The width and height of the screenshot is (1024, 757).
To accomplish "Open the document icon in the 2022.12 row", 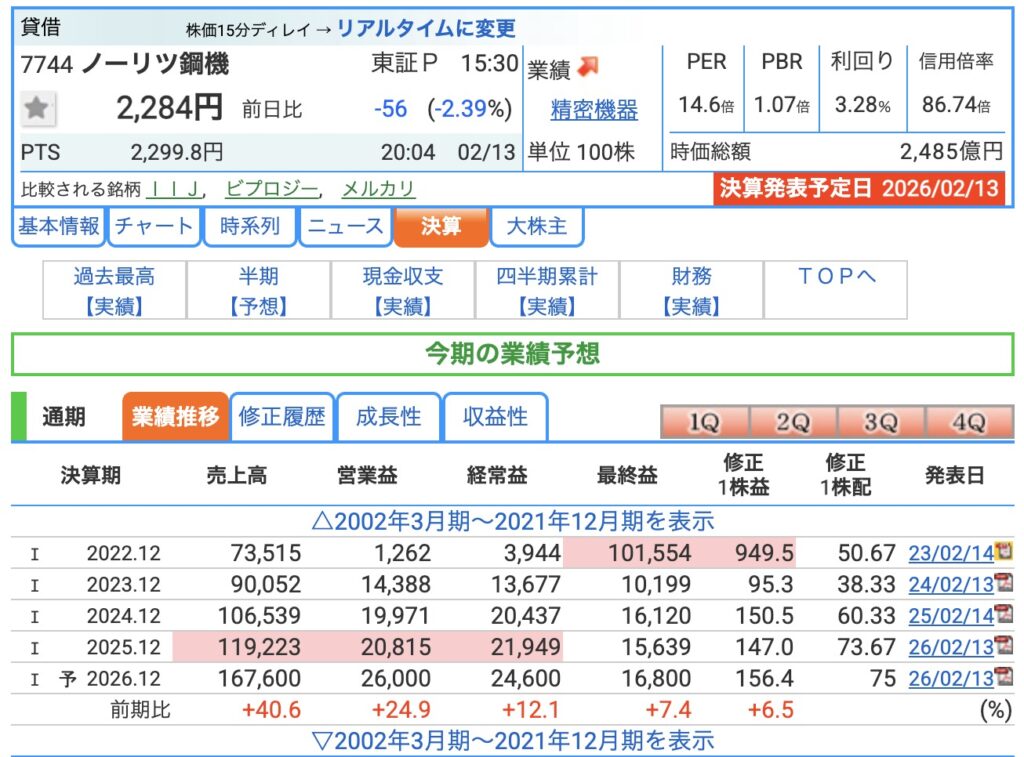I will click(1003, 551).
